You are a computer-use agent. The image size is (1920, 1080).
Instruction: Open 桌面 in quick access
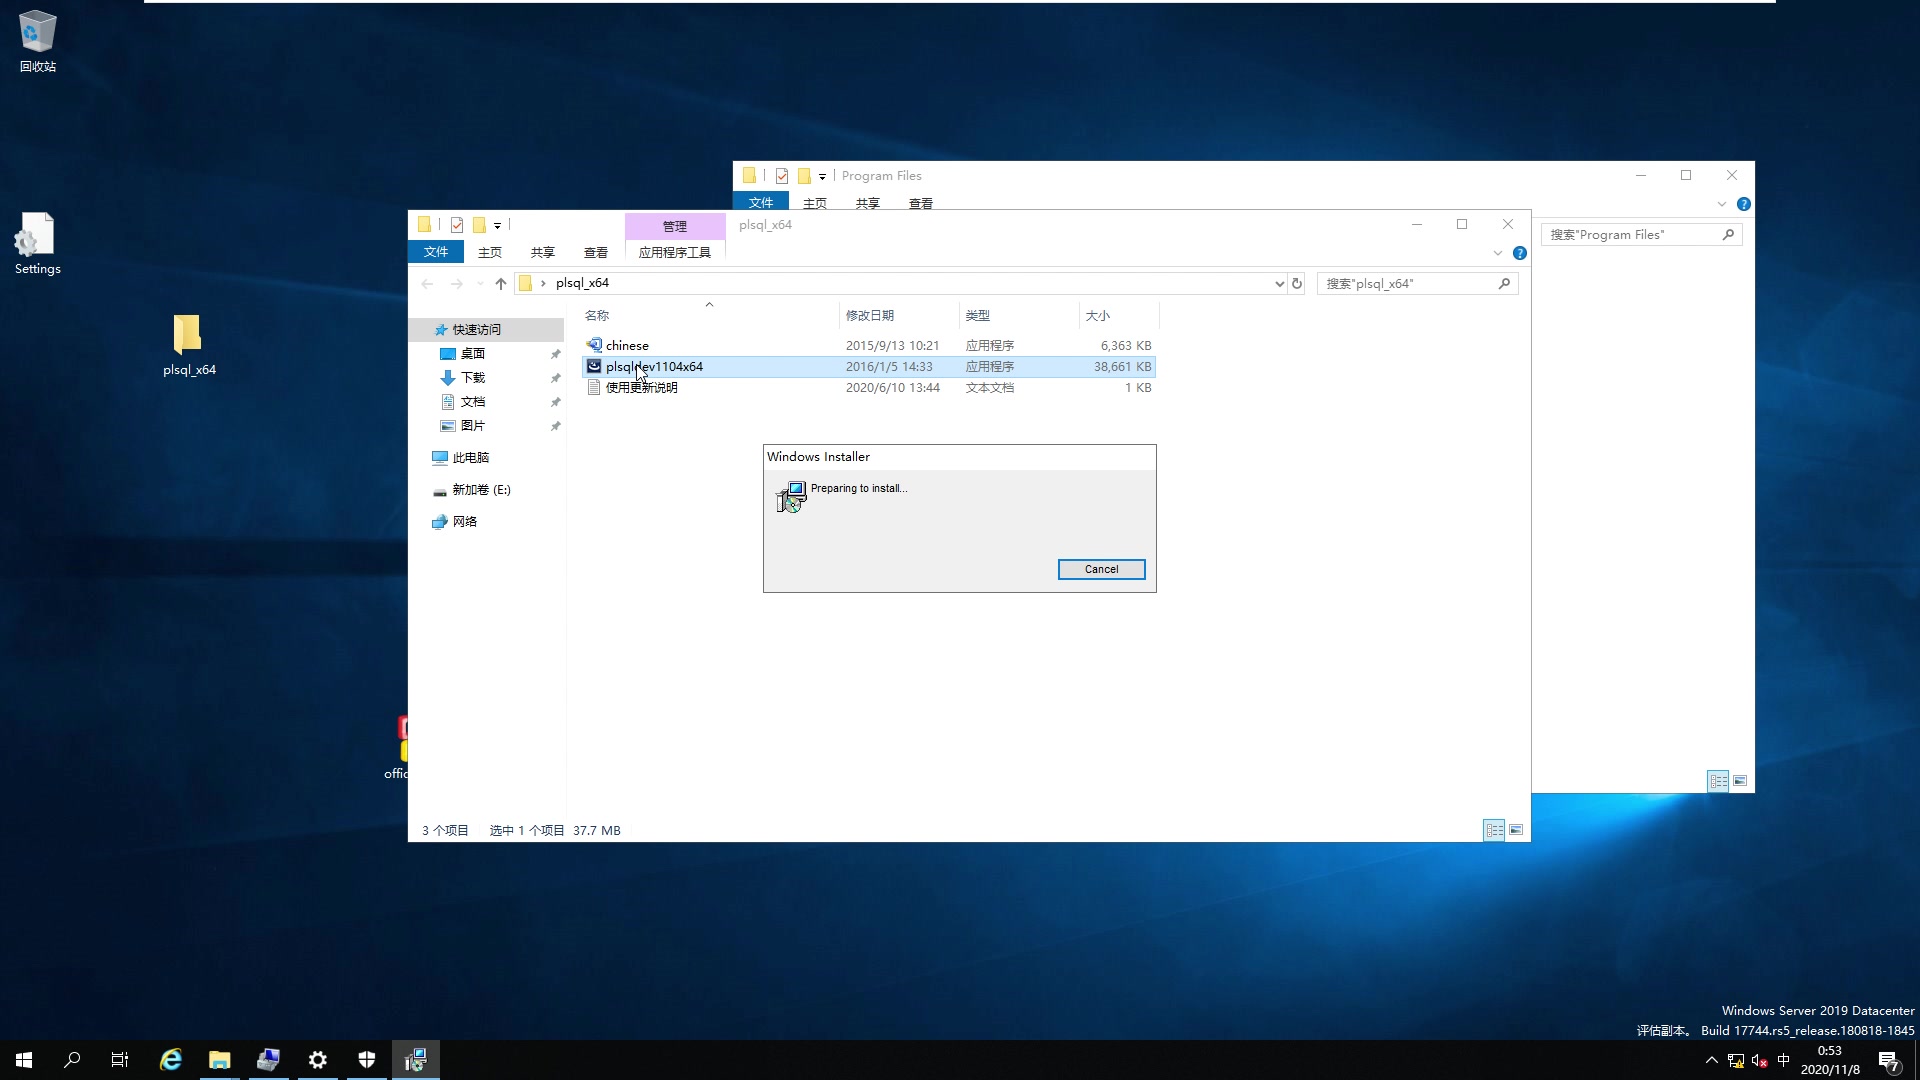pos(472,353)
